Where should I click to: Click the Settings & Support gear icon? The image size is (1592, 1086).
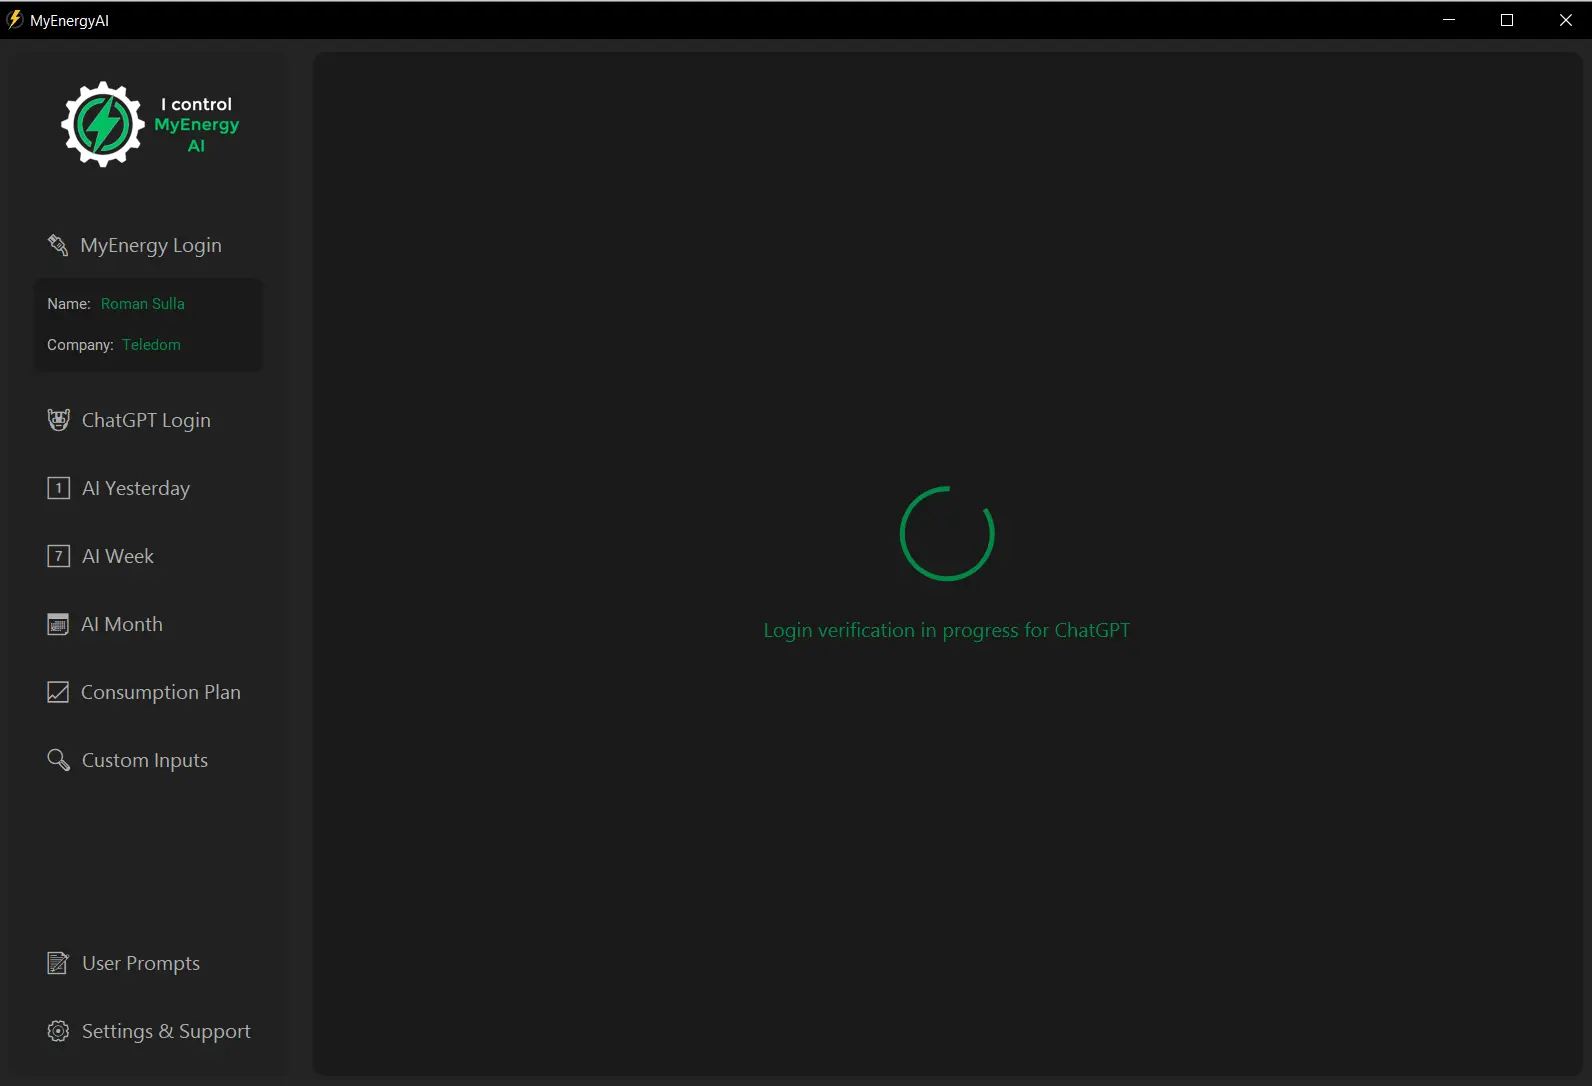point(58,1031)
